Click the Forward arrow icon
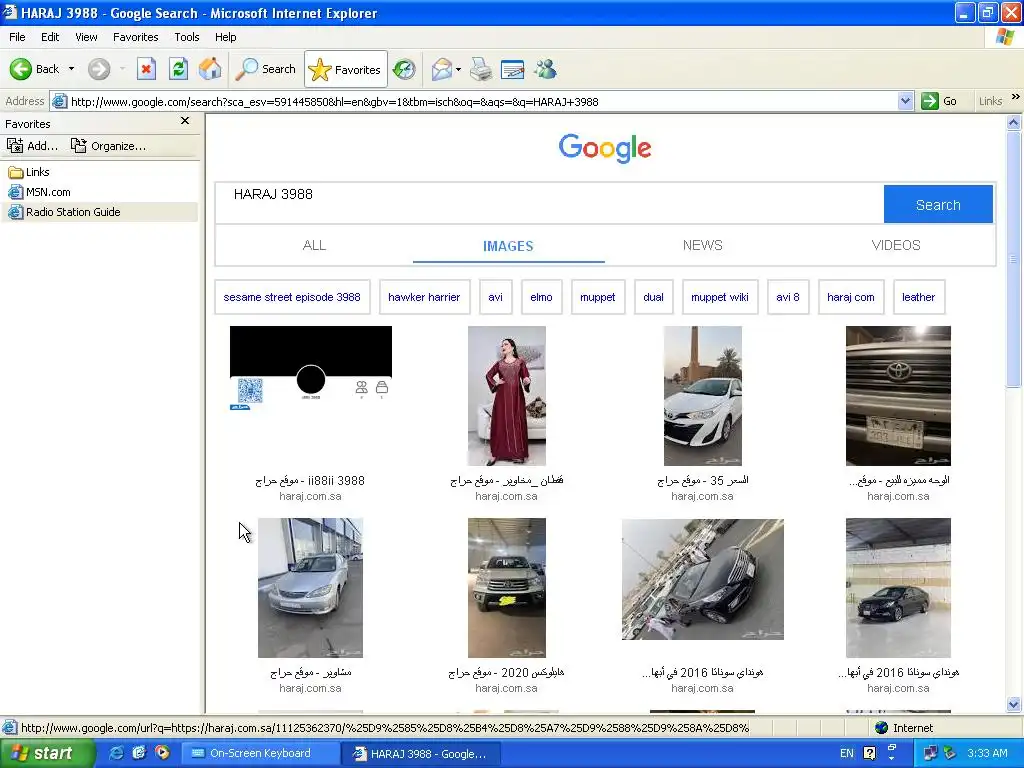Screen dimensions: 1024x768 pos(99,69)
